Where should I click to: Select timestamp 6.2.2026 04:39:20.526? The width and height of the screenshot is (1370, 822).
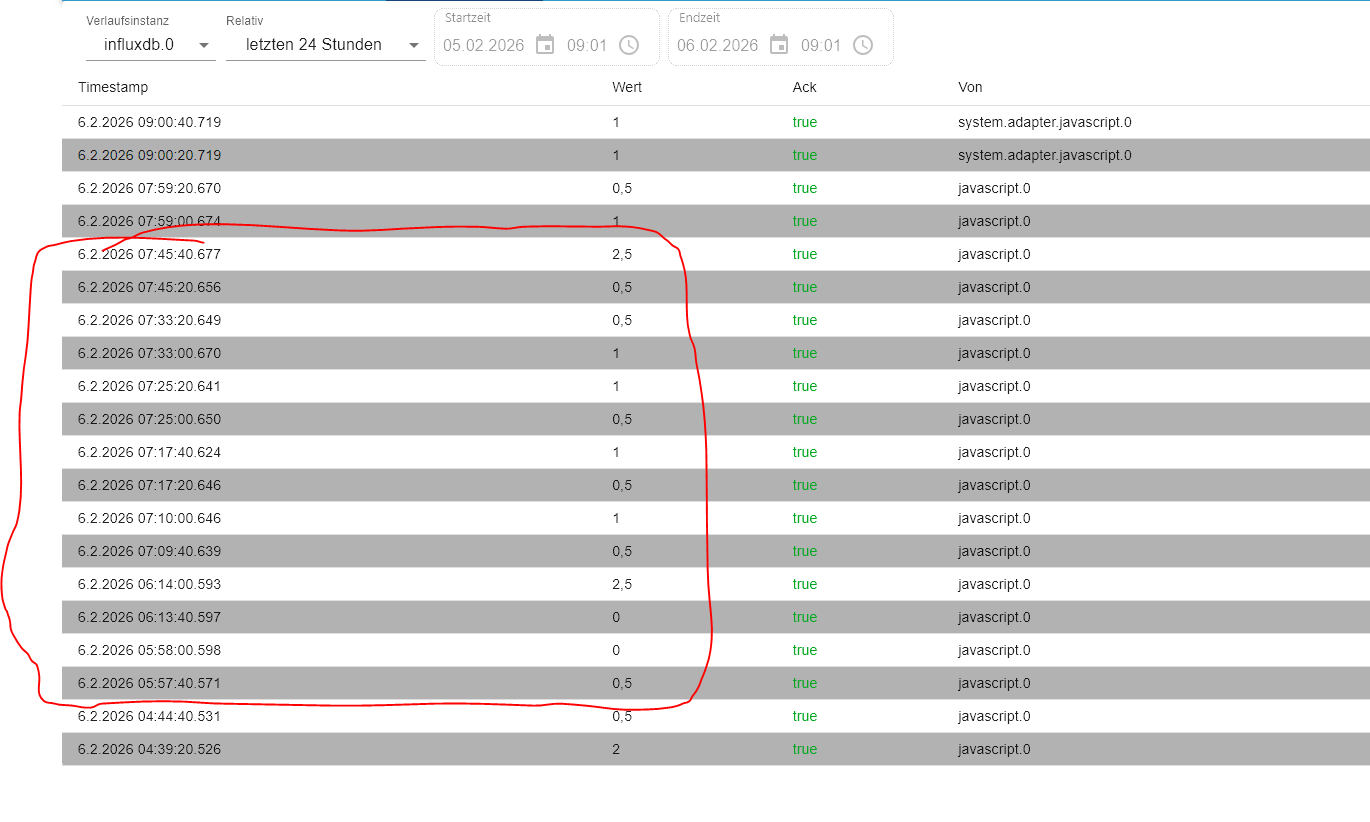[x=149, y=749]
